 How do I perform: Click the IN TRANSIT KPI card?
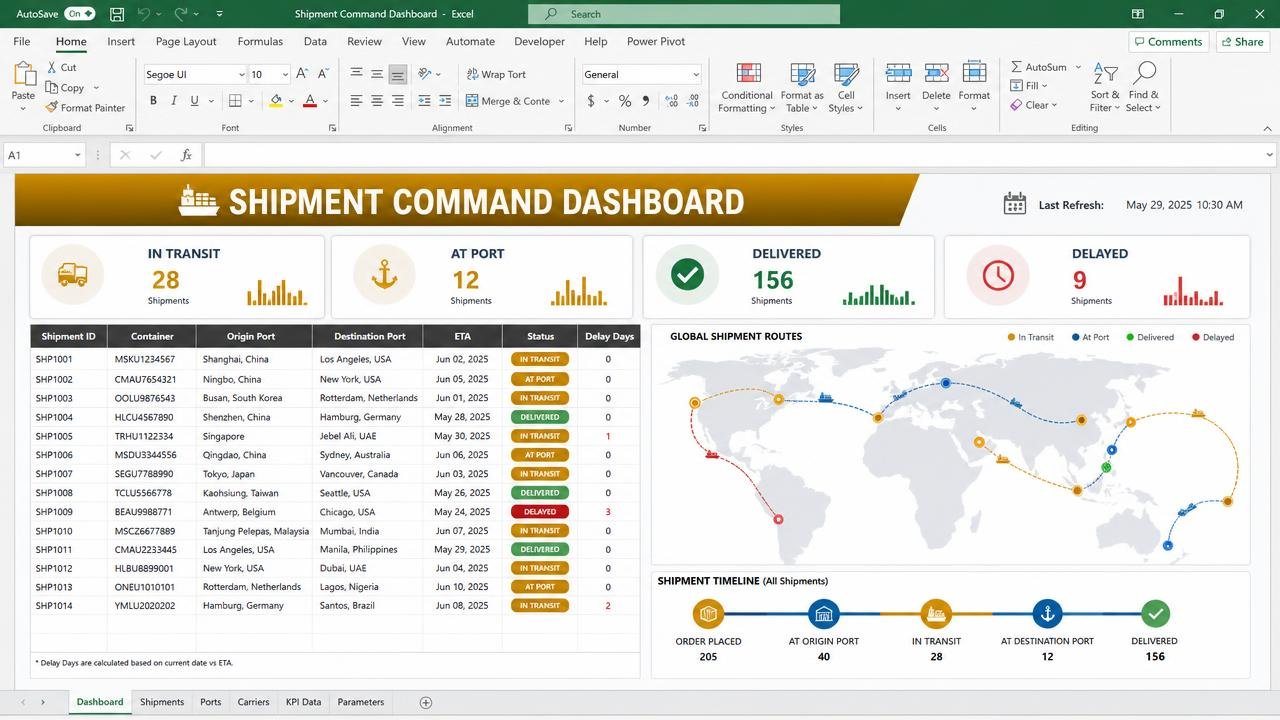point(177,276)
